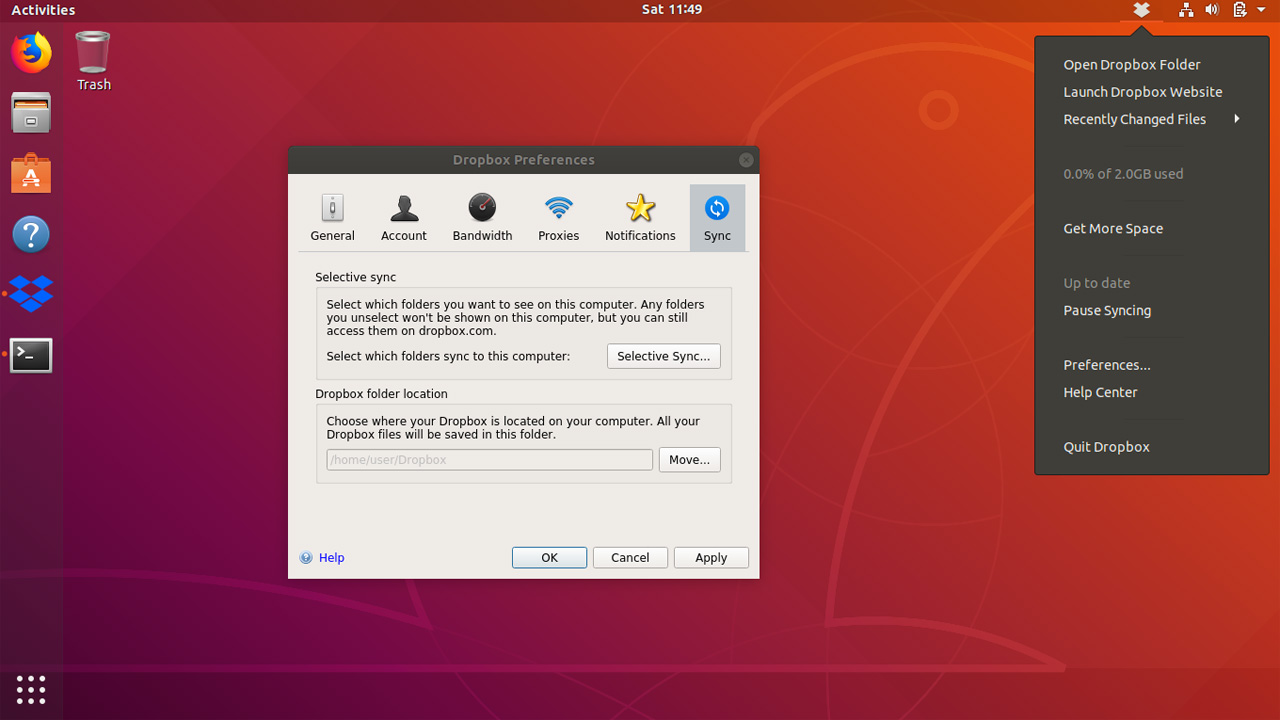Open the clock showing Sat 11:49
The image size is (1280, 720).
click(x=672, y=10)
